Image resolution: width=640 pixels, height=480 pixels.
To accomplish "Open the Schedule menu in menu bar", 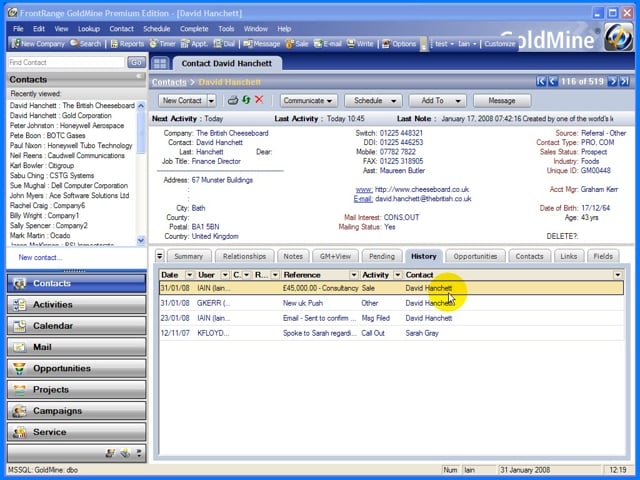I will click(x=156, y=29).
